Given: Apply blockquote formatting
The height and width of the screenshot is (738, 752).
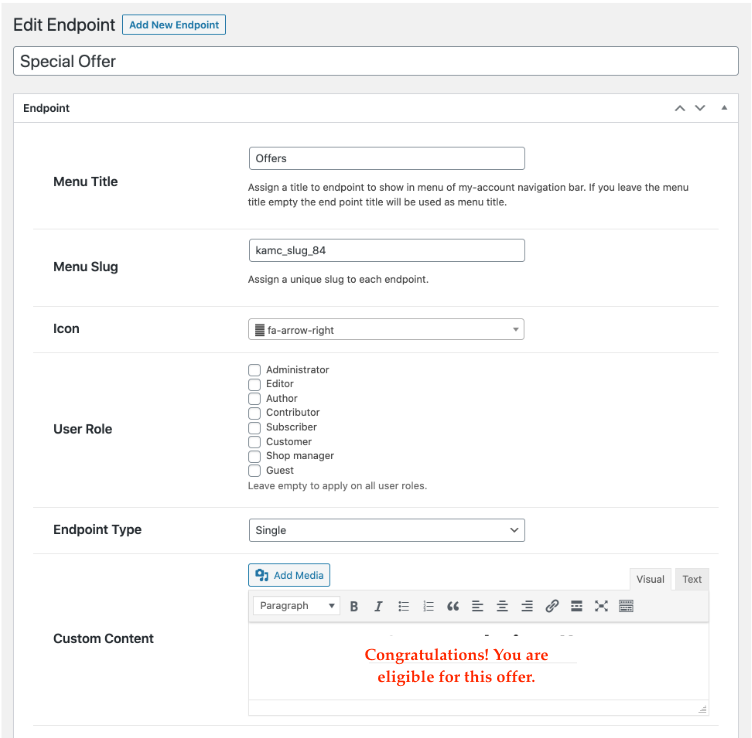Looking at the screenshot, I should (453, 606).
